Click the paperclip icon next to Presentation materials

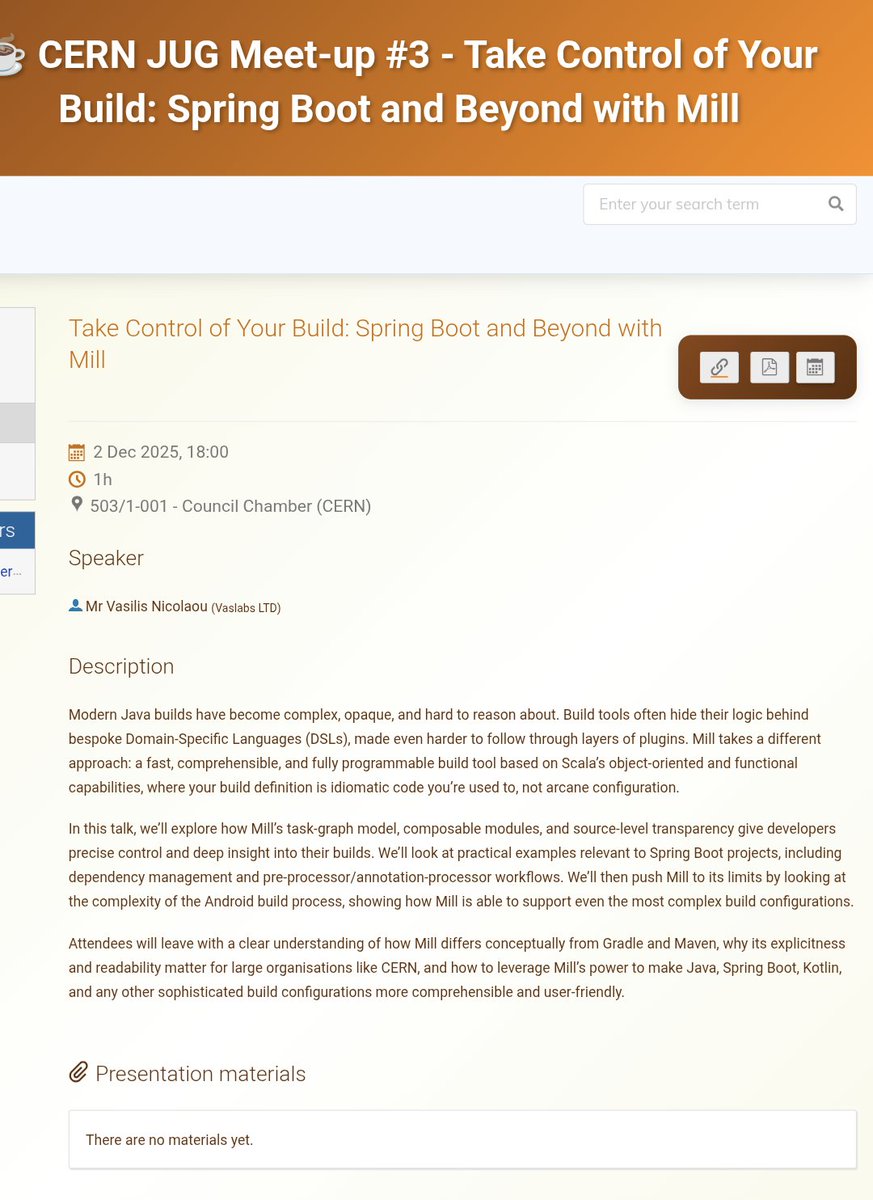tap(79, 1073)
